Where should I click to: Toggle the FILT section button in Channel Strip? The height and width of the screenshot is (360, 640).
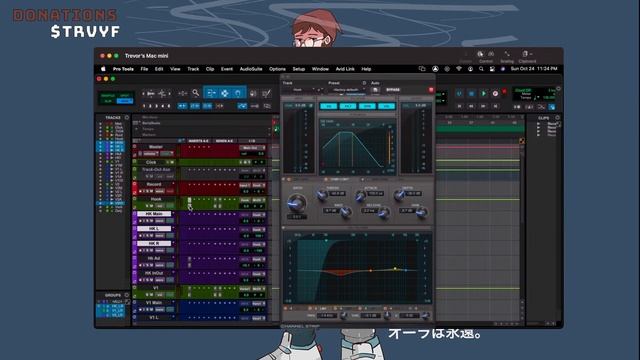click(348, 106)
